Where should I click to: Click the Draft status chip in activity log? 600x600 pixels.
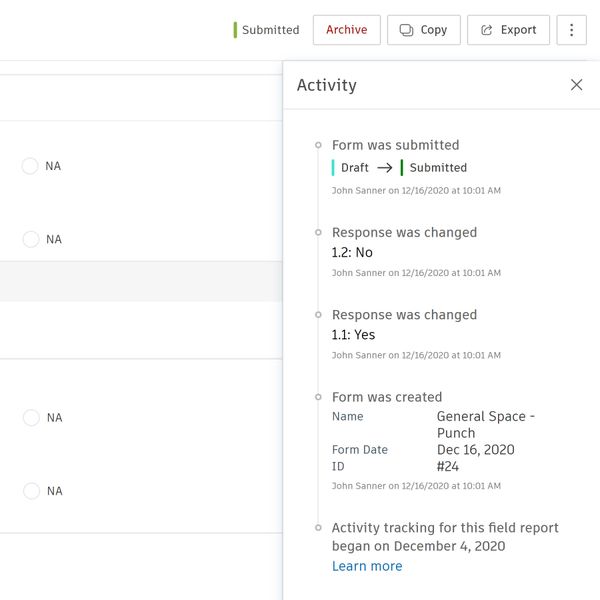click(353, 168)
